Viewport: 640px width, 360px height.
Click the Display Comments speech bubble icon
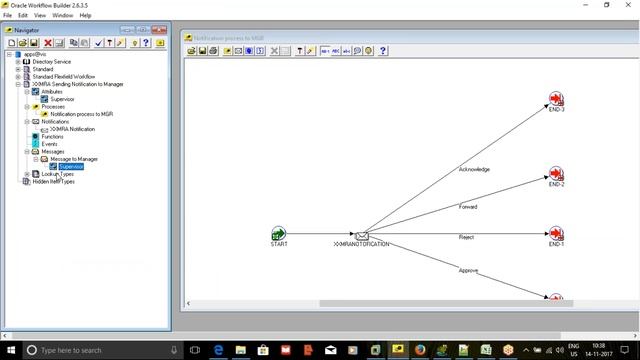click(x=358, y=51)
